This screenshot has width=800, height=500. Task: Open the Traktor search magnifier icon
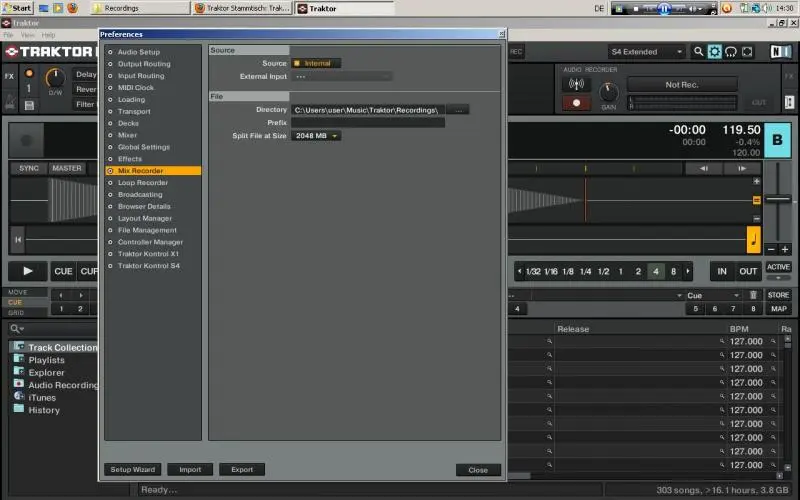click(x=698, y=52)
